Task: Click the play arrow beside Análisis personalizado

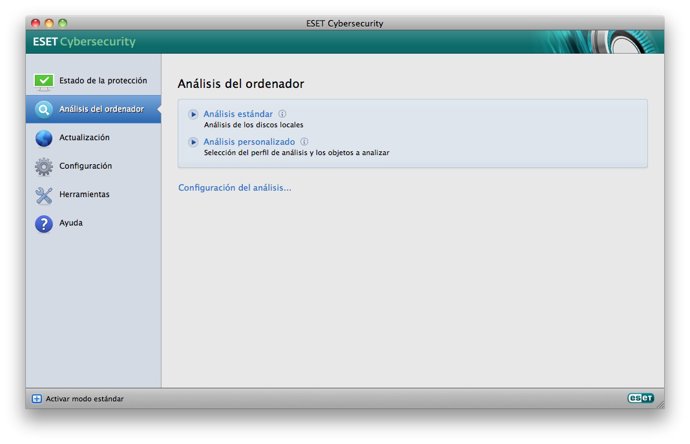Action: (193, 142)
